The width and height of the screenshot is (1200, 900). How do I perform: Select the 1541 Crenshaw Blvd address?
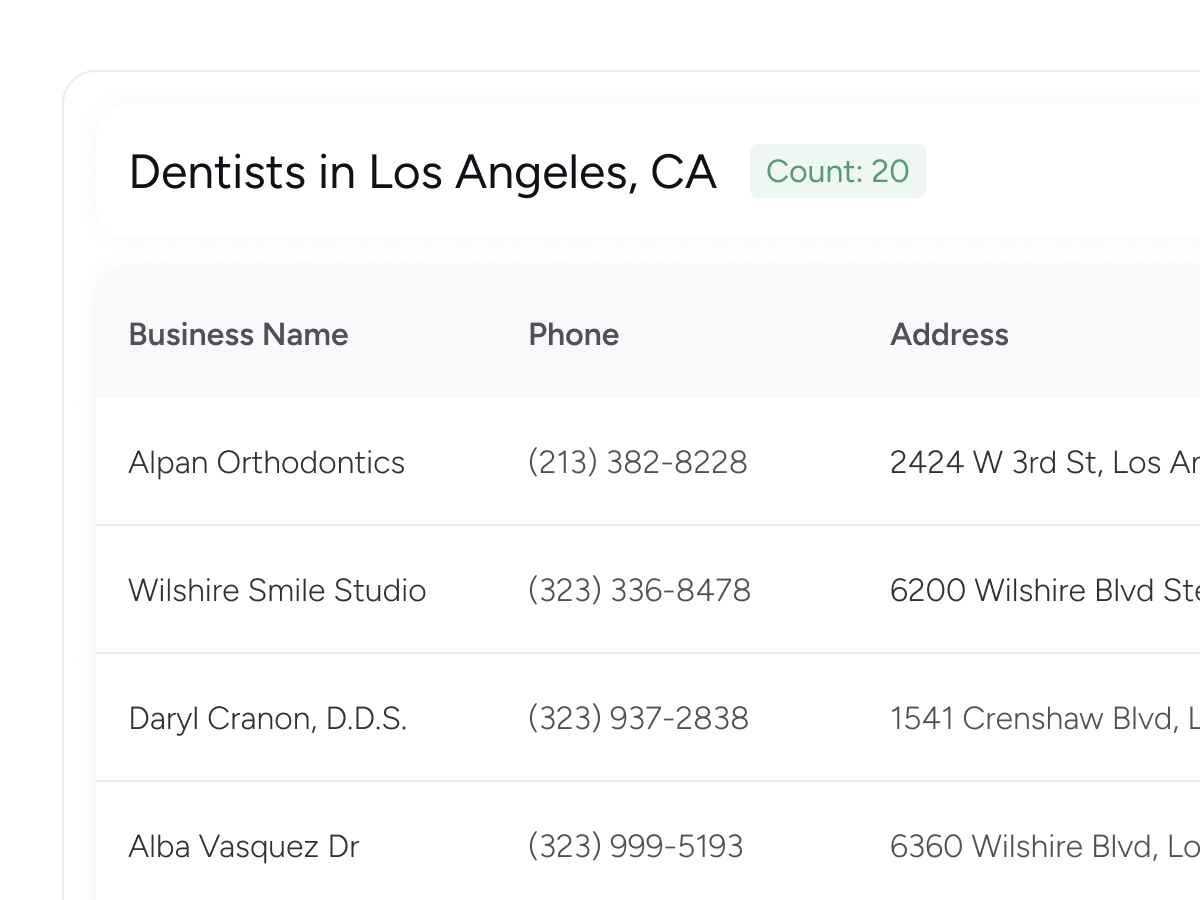[x=1045, y=718]
